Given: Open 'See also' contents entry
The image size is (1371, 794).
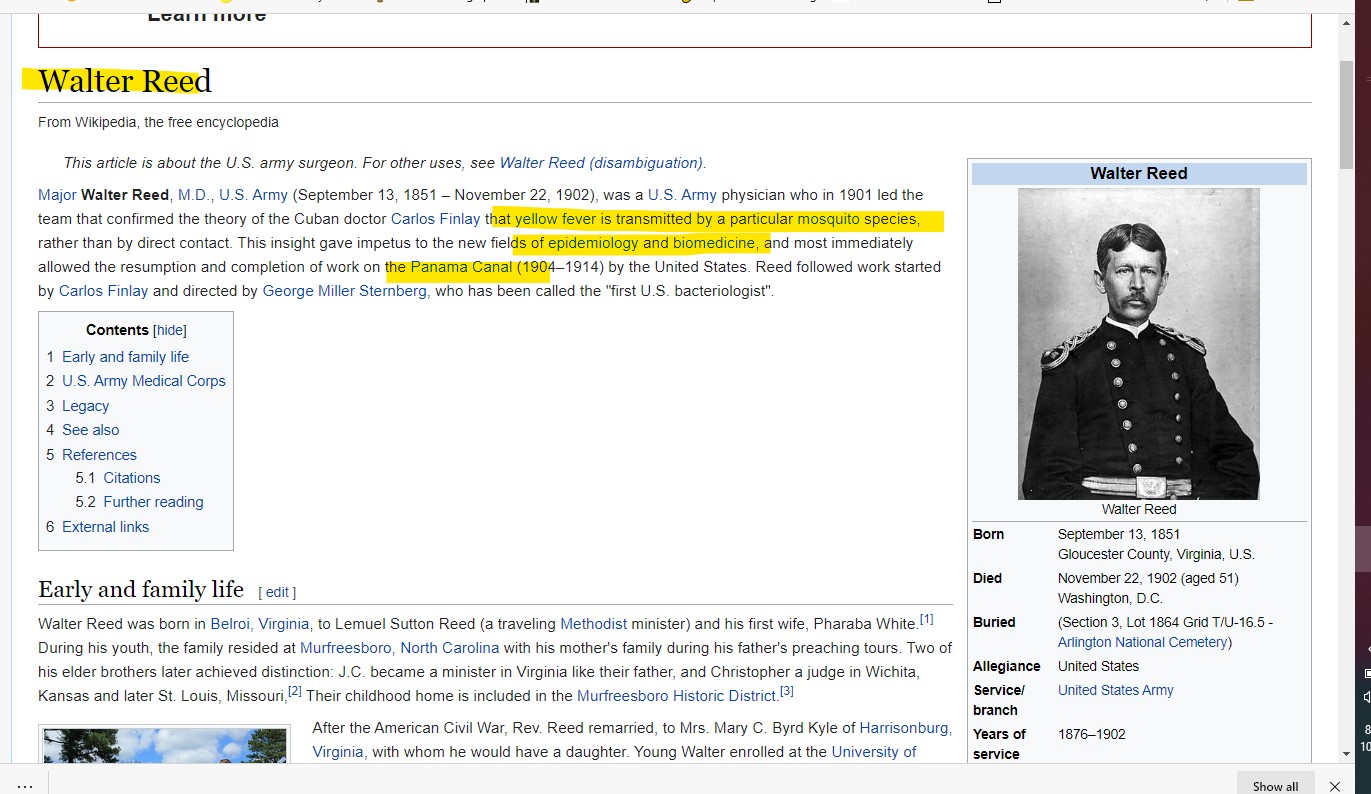Looking at the screenshot, I should [90, 430].
